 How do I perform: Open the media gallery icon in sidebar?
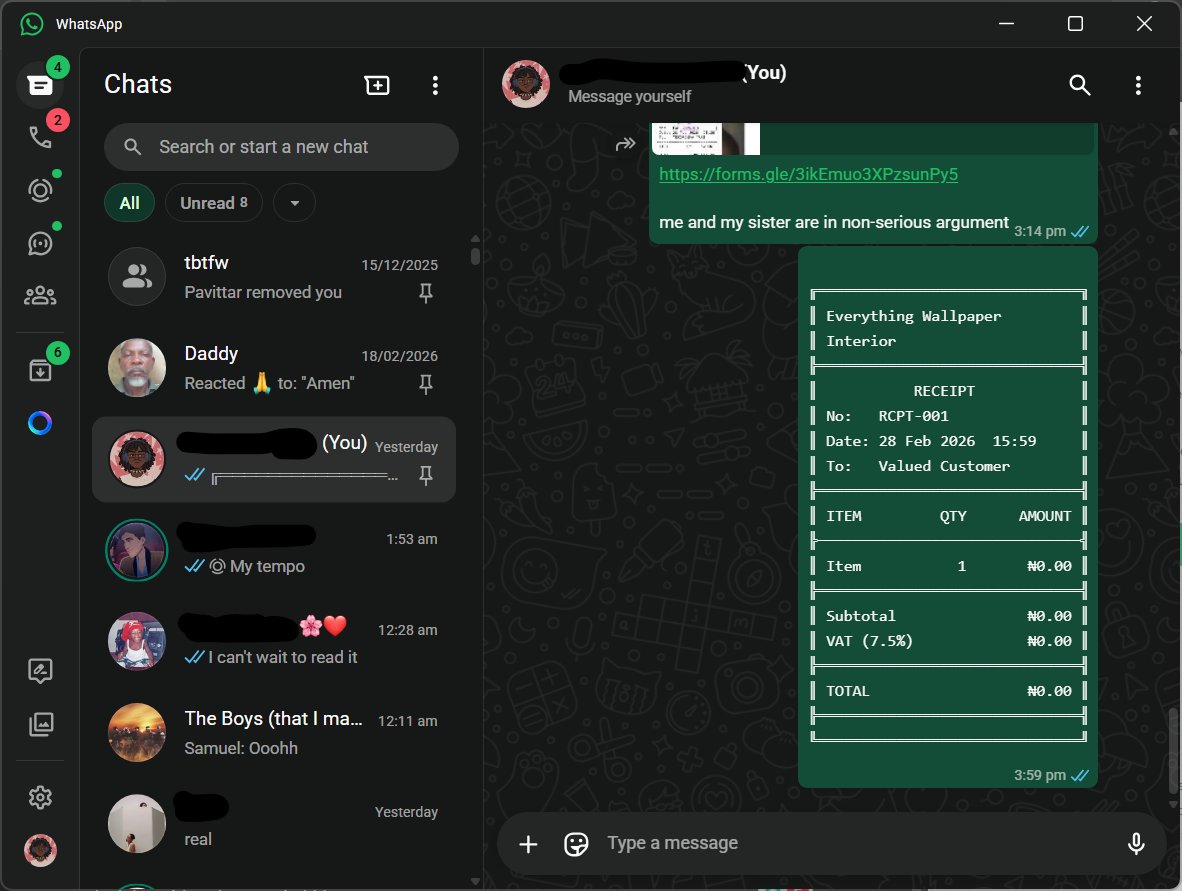[40, 724]
